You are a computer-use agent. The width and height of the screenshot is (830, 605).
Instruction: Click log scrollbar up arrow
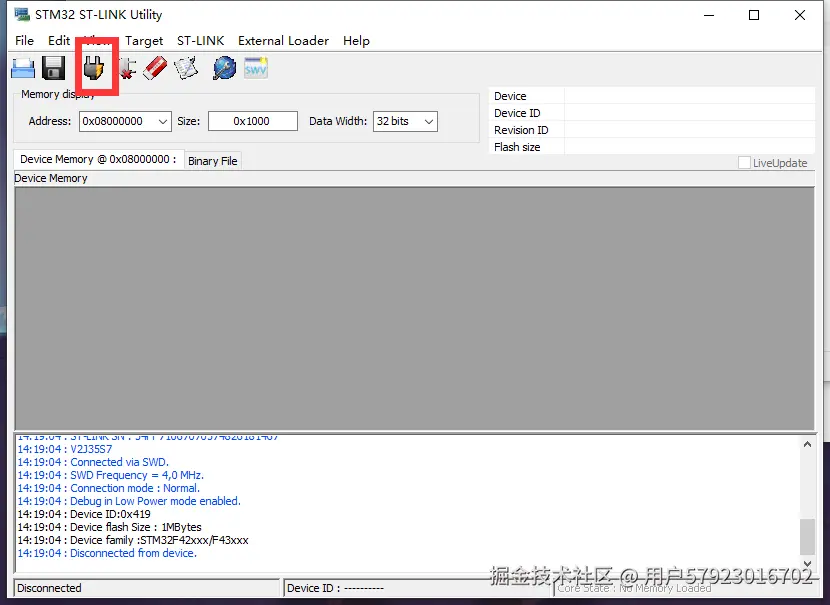(807, 445)
